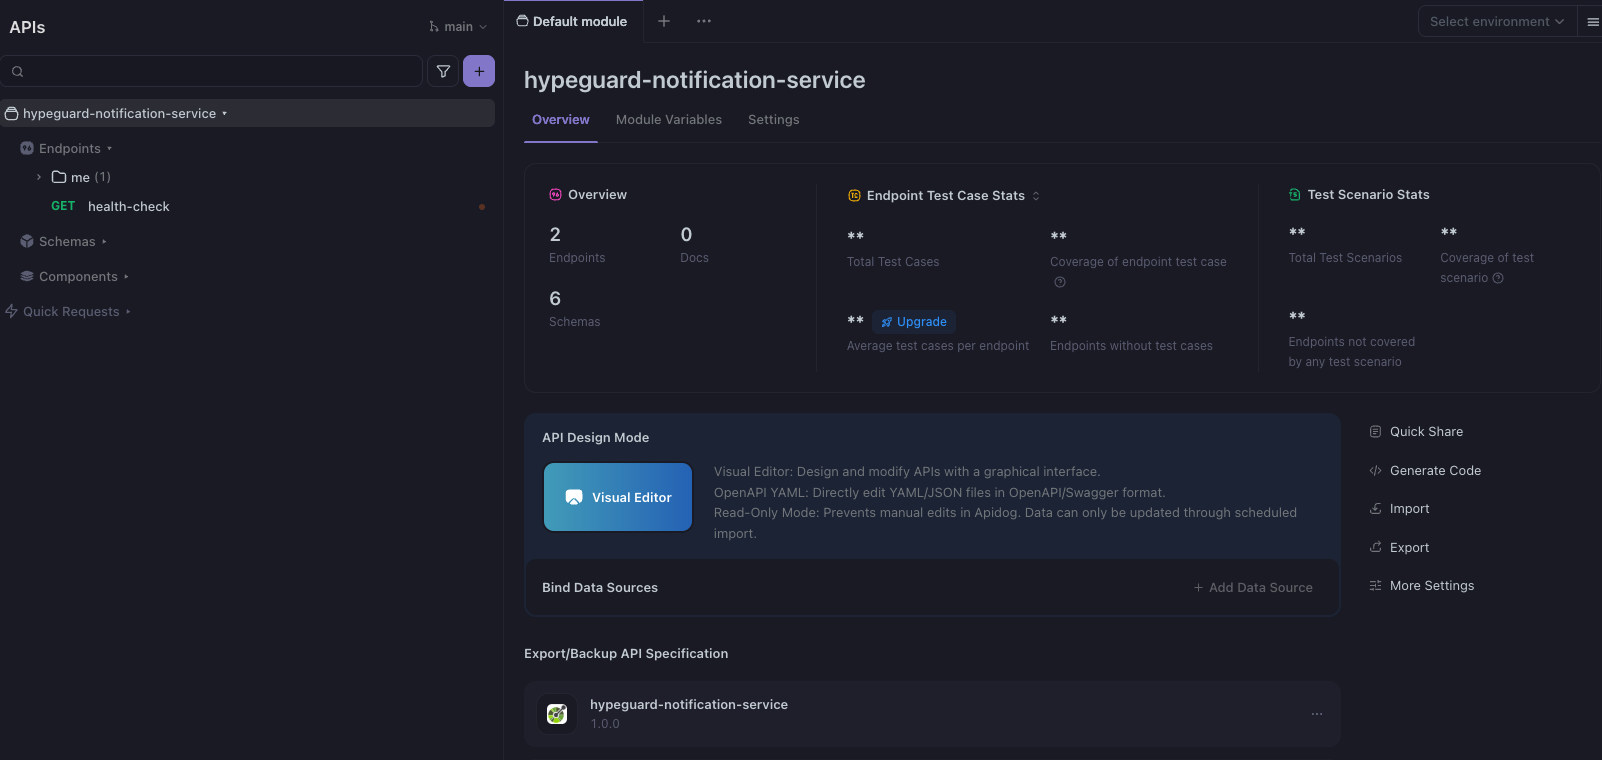Click the filter icon beside search
The width and height of the screenshot is (1602, 760).
click(443, 71)
